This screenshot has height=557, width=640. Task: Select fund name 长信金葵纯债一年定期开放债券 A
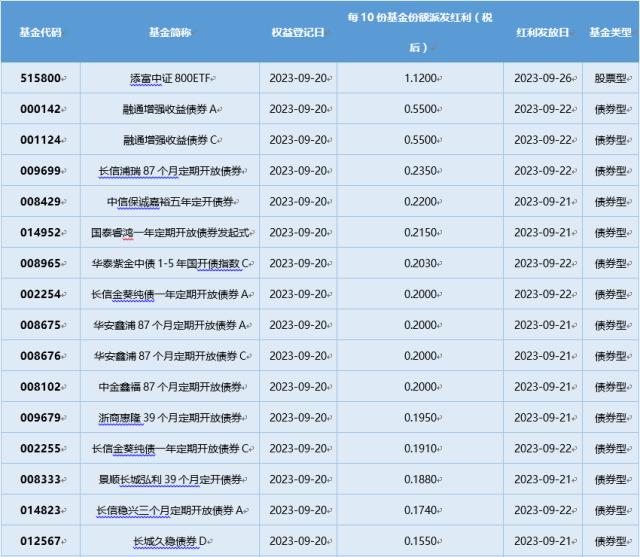[170, 294]
